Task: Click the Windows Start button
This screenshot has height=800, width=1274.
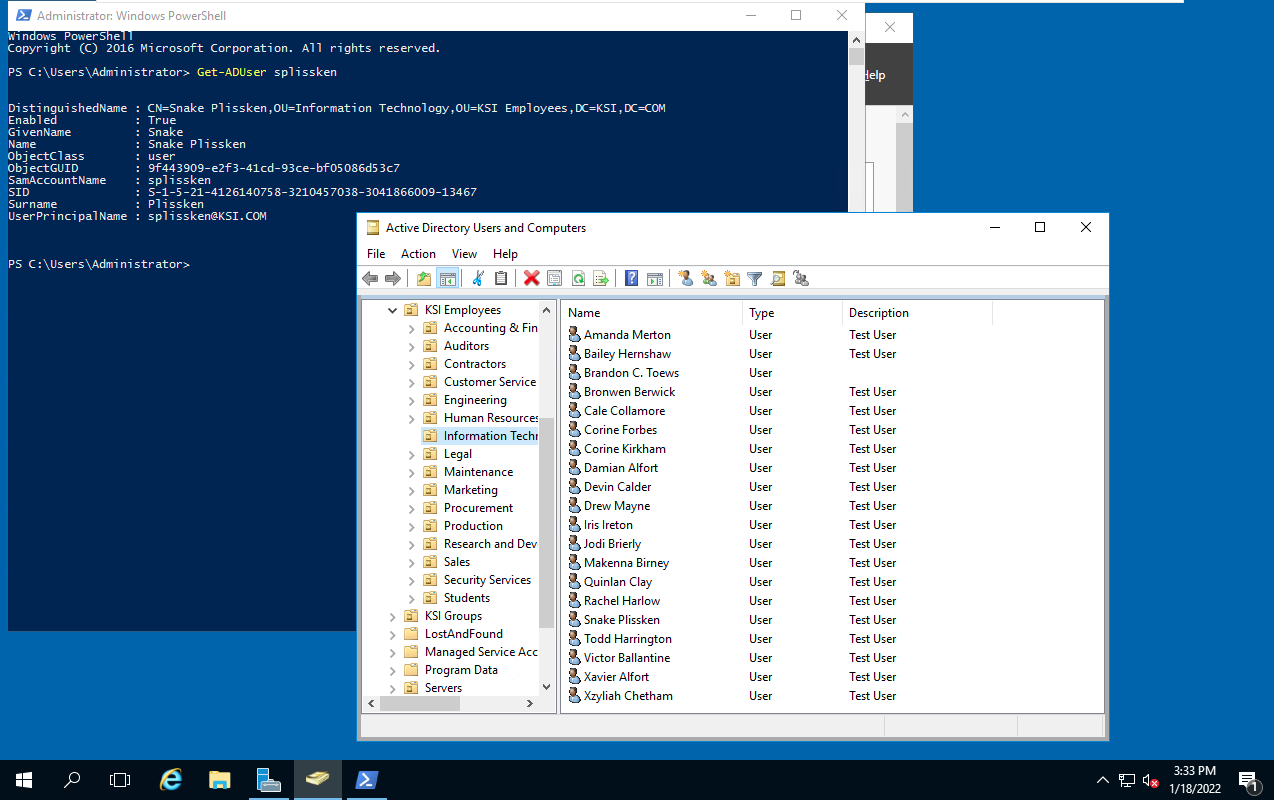Action: (24, 780)
